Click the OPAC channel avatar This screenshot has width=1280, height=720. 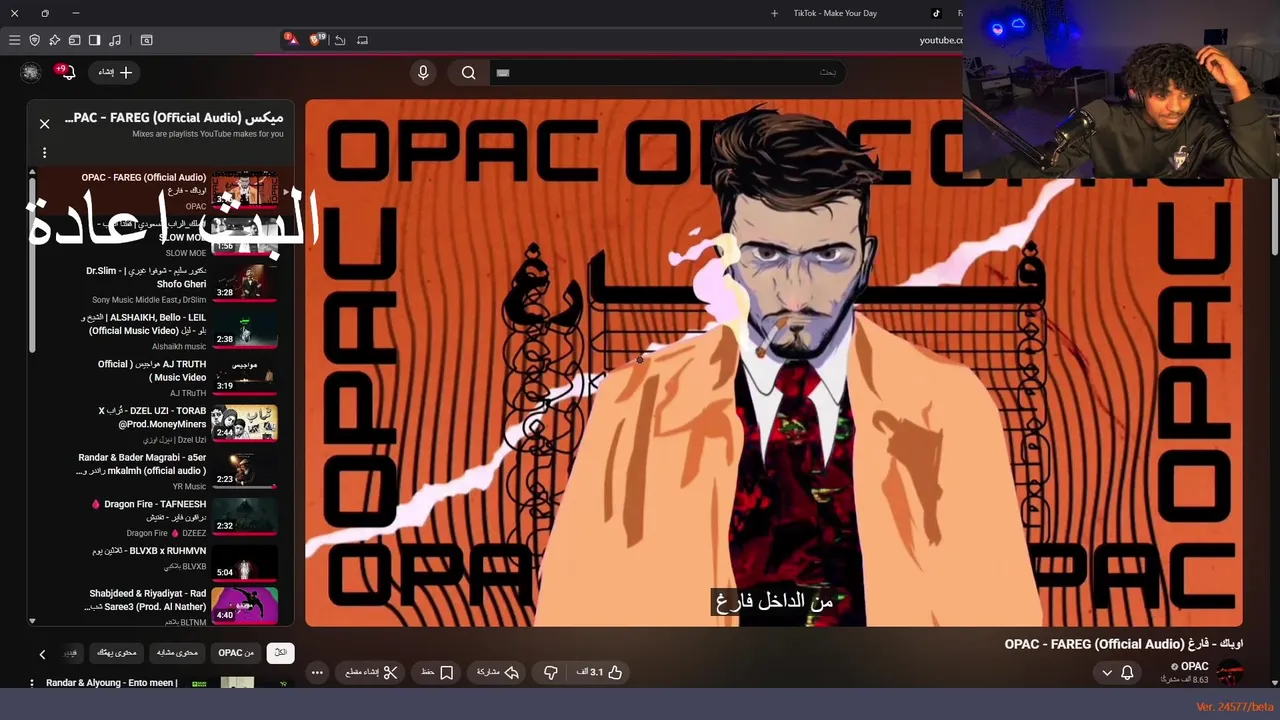[x=1229, y=672]
